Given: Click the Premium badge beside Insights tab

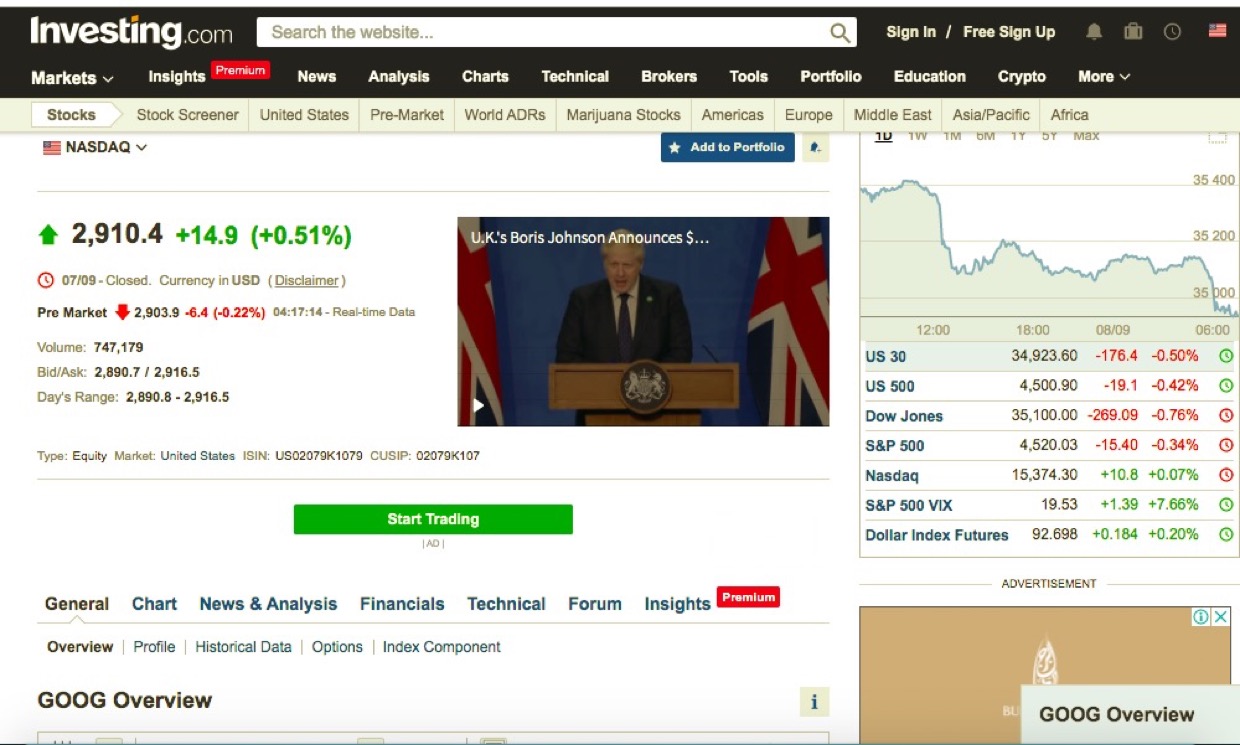Looking at the screenshot, I should (x=748, y=597).
